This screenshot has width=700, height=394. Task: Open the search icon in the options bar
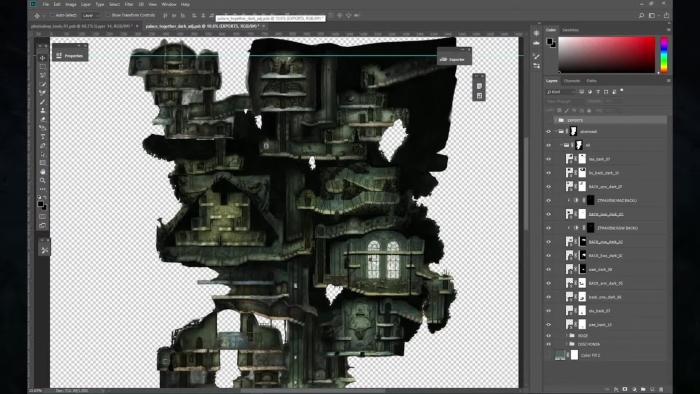click(641, 15)
